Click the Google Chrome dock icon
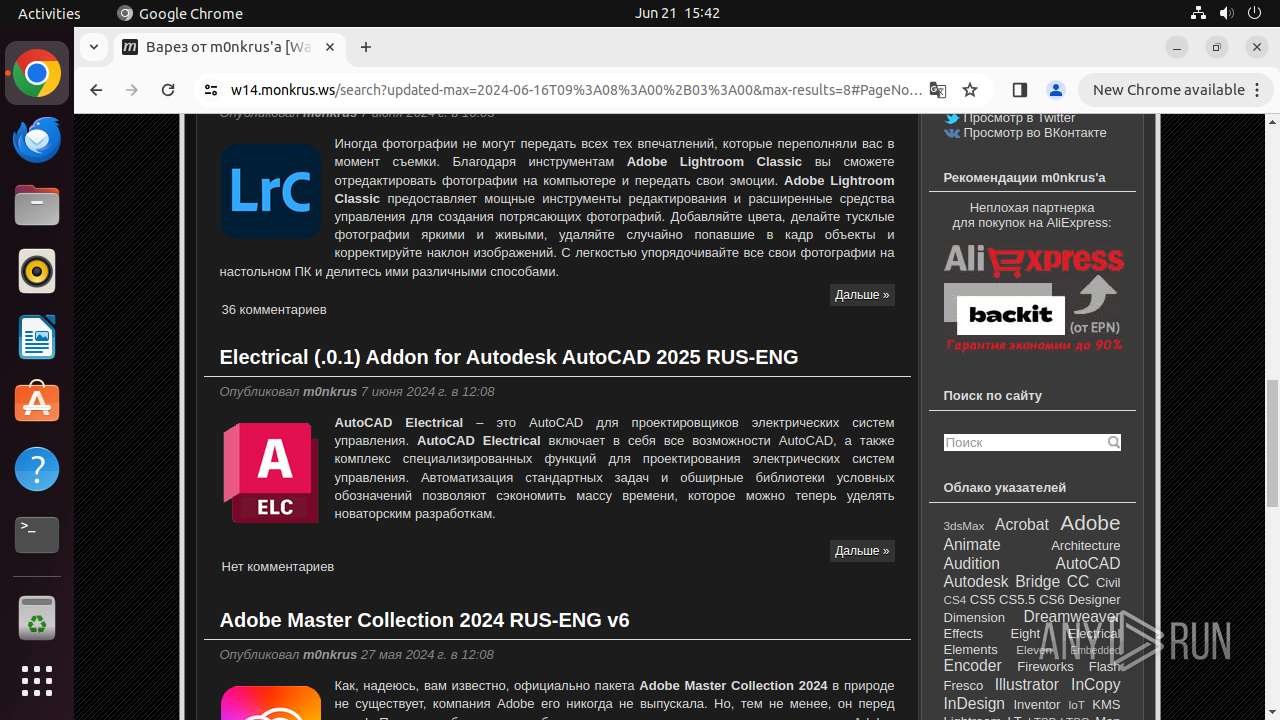This screenshot has height=720, width=1280. [x=37, y=73]
